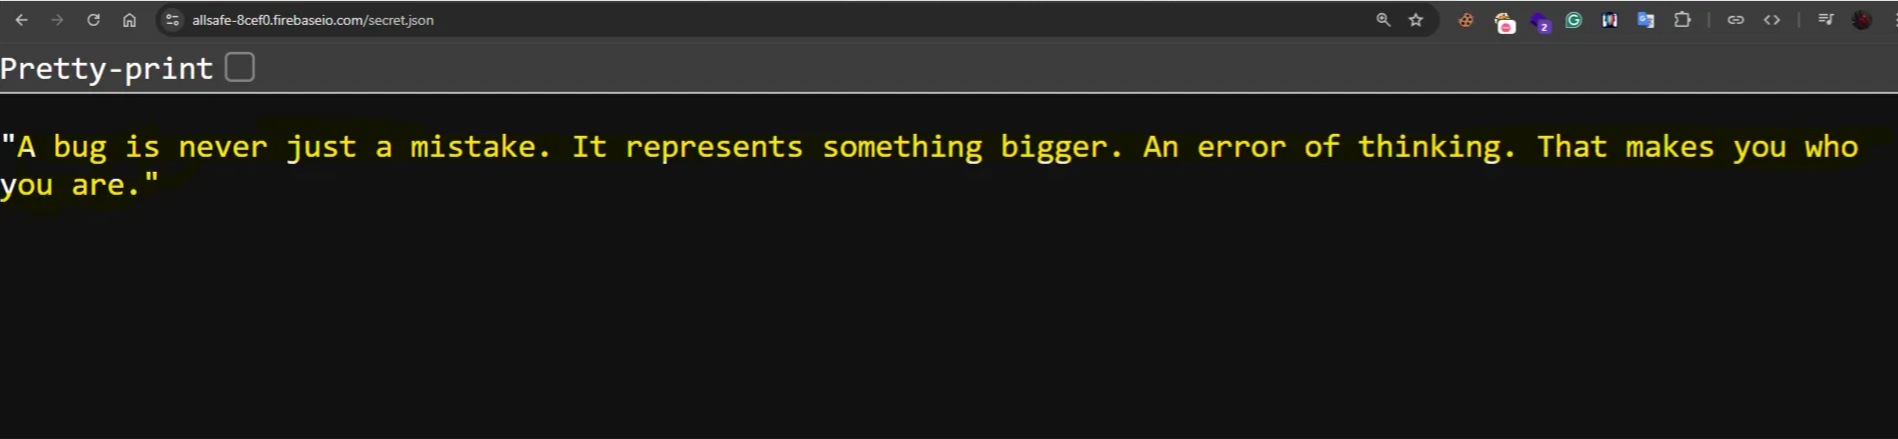The width and height of the screenshot is (1898, 439).
Task: Open the browser profile avatar menu
Action: point(1862,20)
